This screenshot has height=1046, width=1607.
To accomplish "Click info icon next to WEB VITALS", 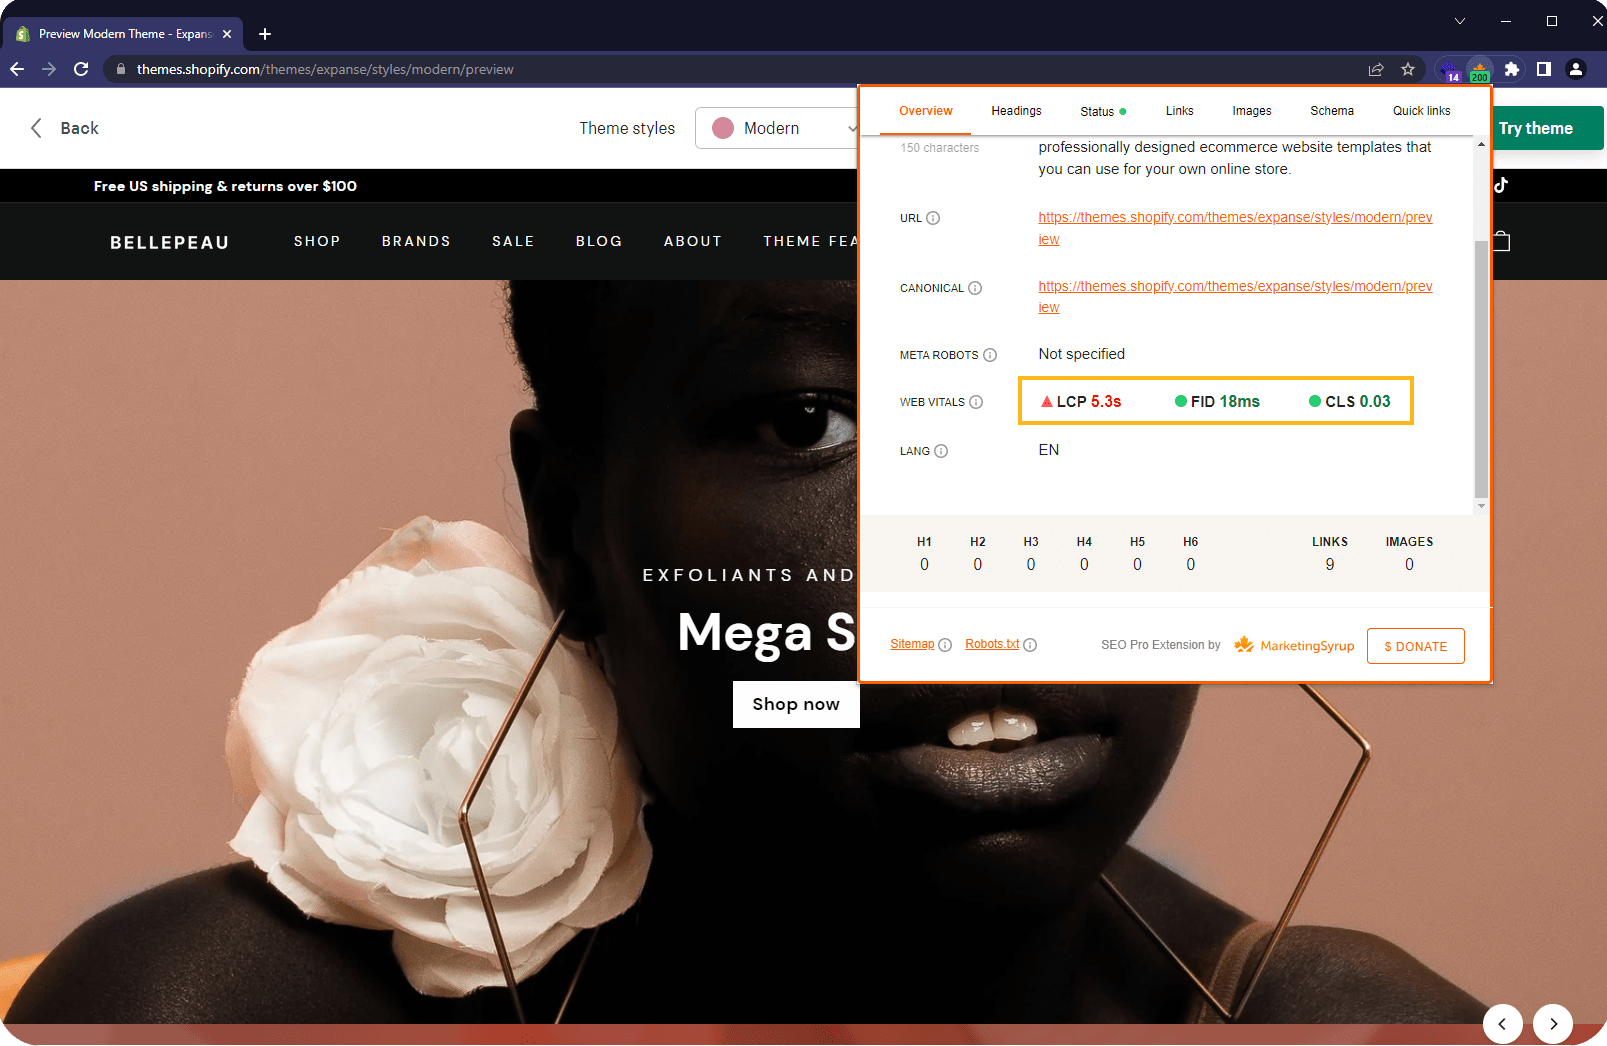I will [x=976, y=402].
